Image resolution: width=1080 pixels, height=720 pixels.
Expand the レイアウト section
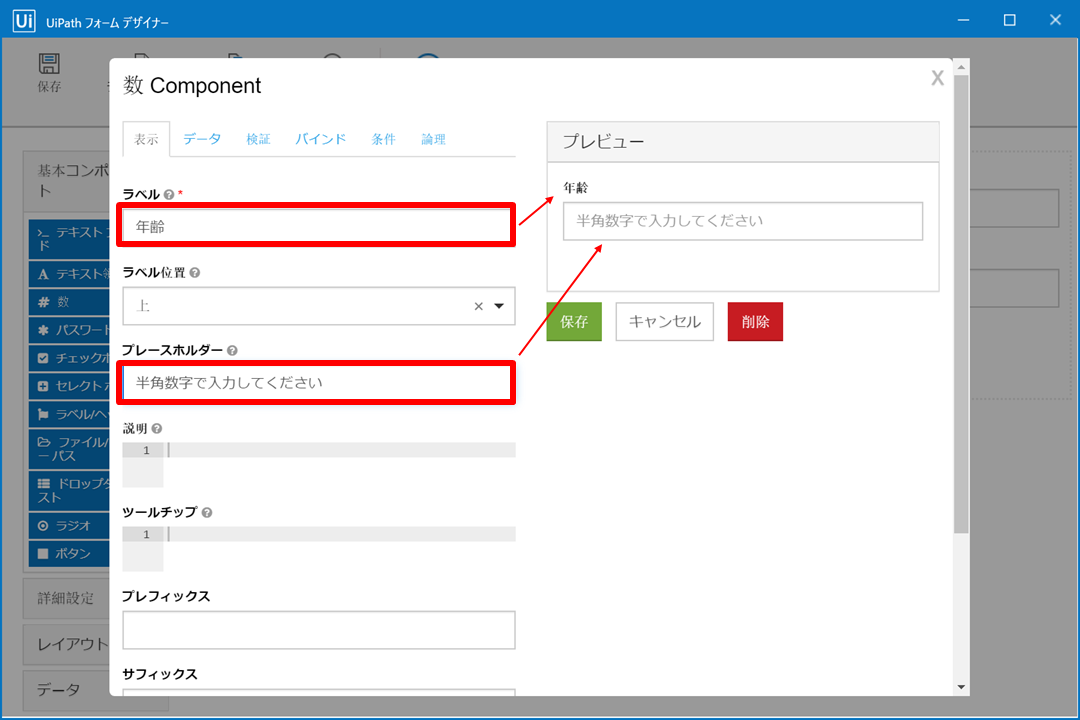(67, 644)
